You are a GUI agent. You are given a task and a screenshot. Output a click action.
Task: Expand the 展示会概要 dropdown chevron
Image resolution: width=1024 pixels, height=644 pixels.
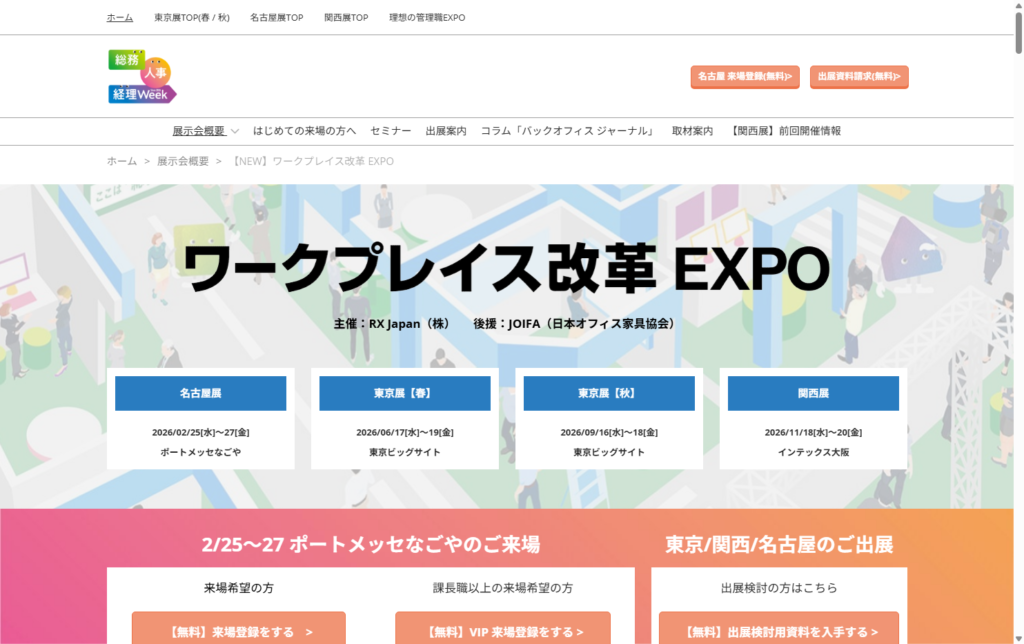click(235, 131)
